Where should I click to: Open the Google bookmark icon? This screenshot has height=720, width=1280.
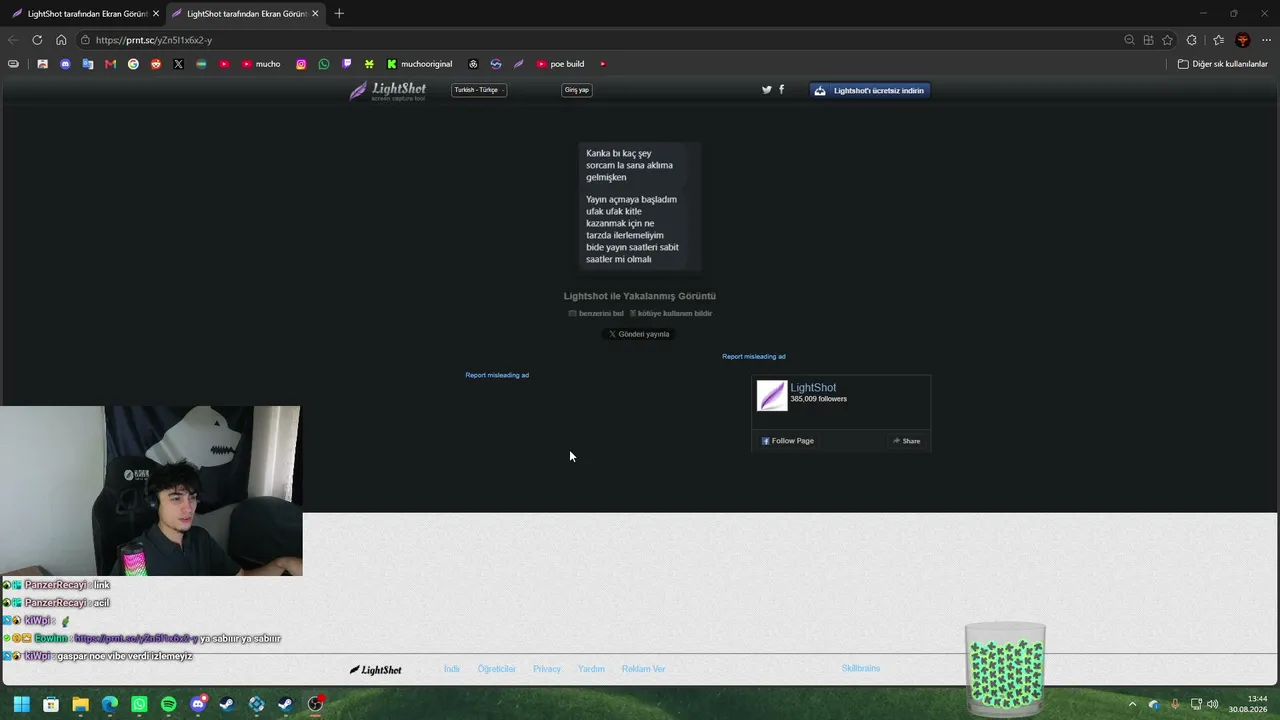[133, 64]
